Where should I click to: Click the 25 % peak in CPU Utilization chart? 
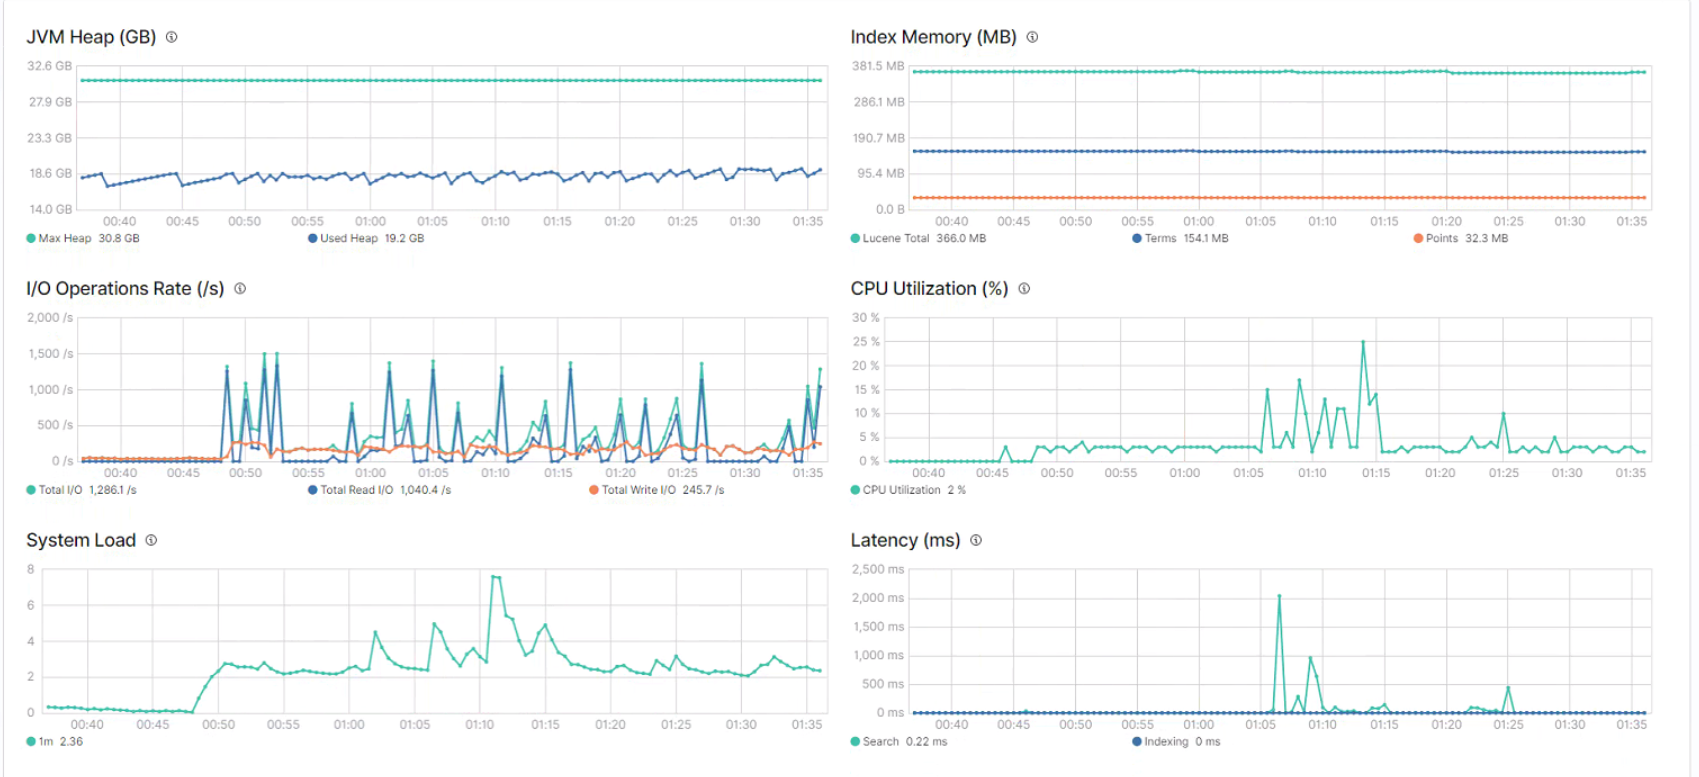click(x=1362, y=342)
